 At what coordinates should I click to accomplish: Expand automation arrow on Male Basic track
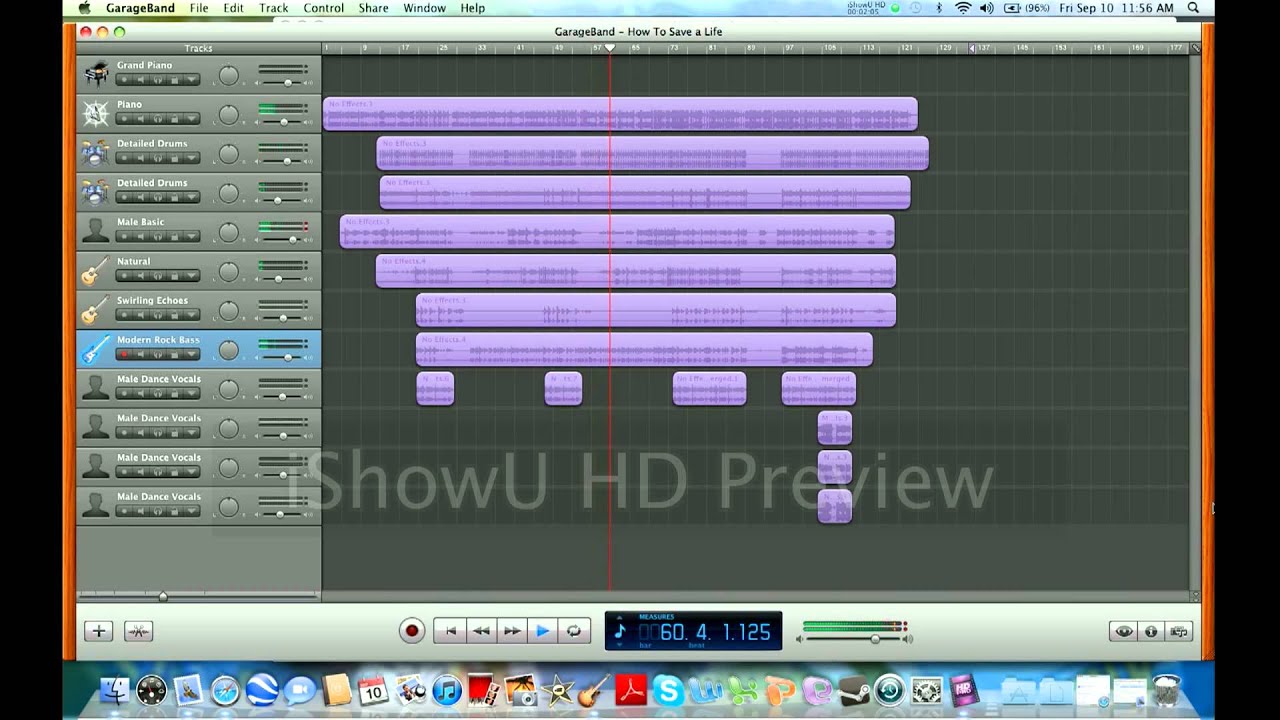click(191, 237)
